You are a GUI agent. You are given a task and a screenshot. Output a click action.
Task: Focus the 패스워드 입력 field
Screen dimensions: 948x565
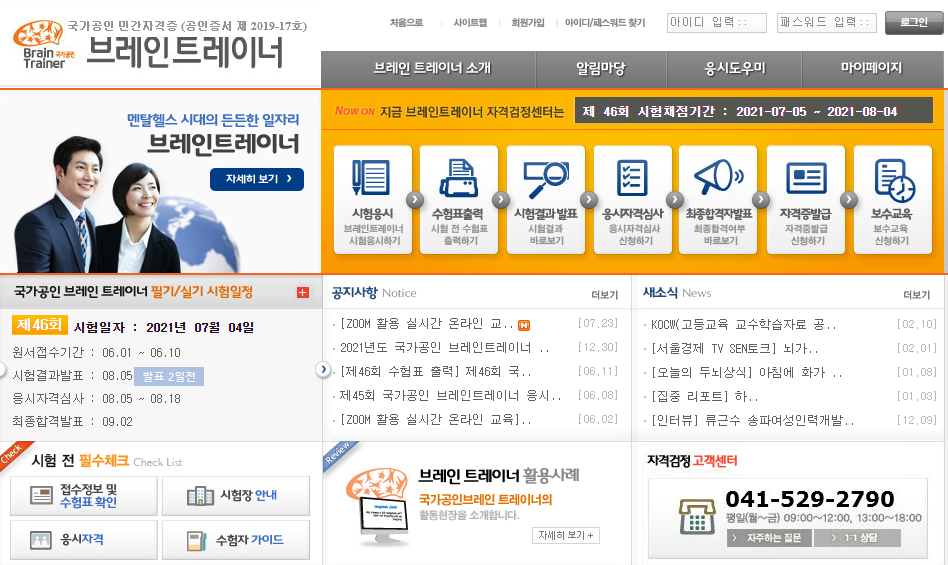pyautogui.click(x=826, y=22)
